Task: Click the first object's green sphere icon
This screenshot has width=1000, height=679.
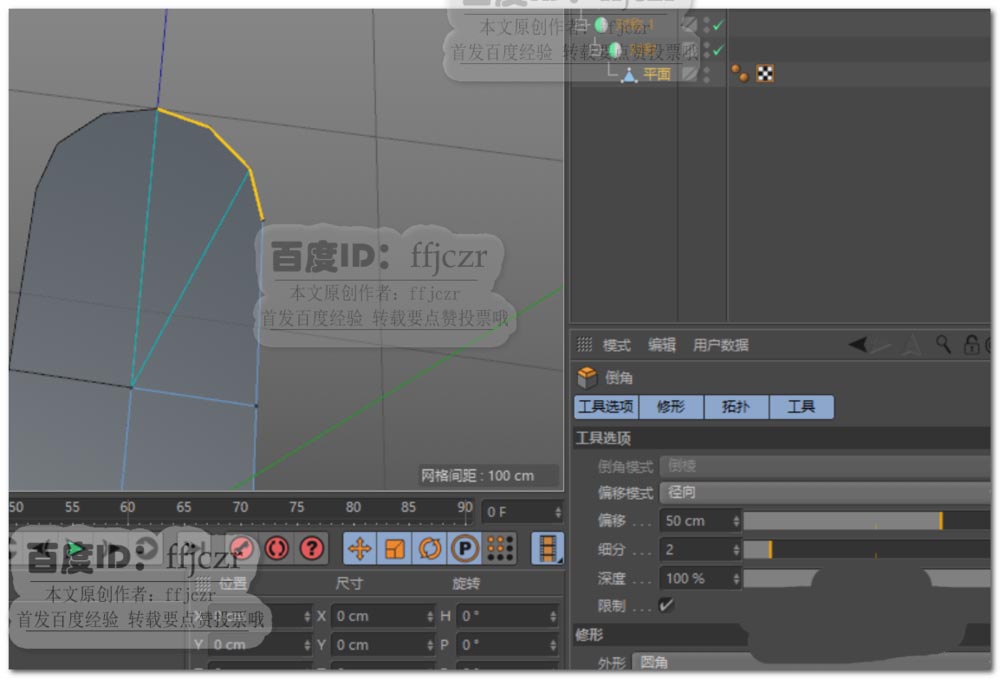Action: (601, 25)
